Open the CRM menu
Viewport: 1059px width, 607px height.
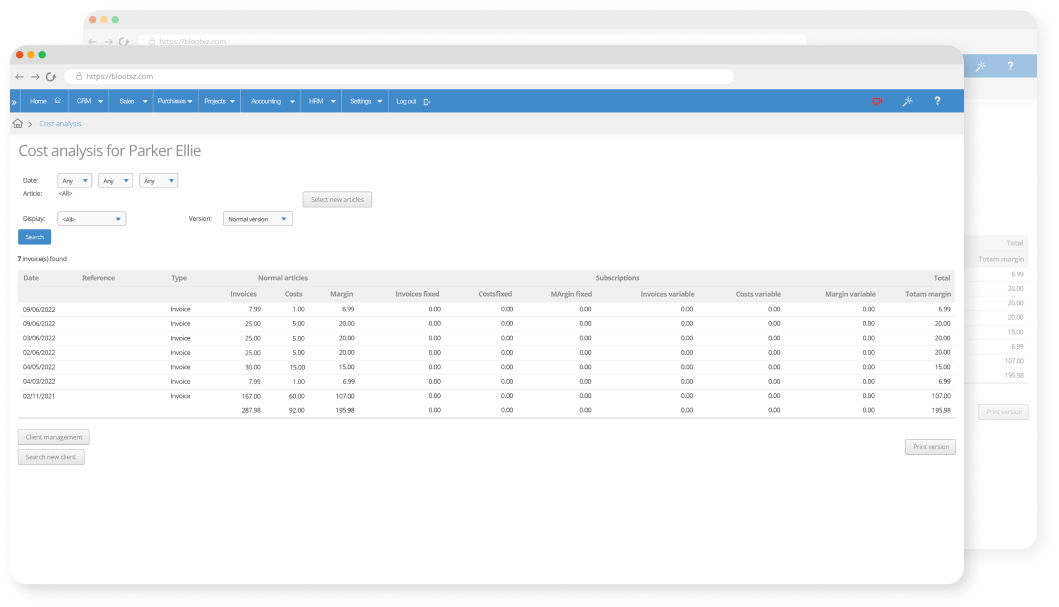[90, 101]
